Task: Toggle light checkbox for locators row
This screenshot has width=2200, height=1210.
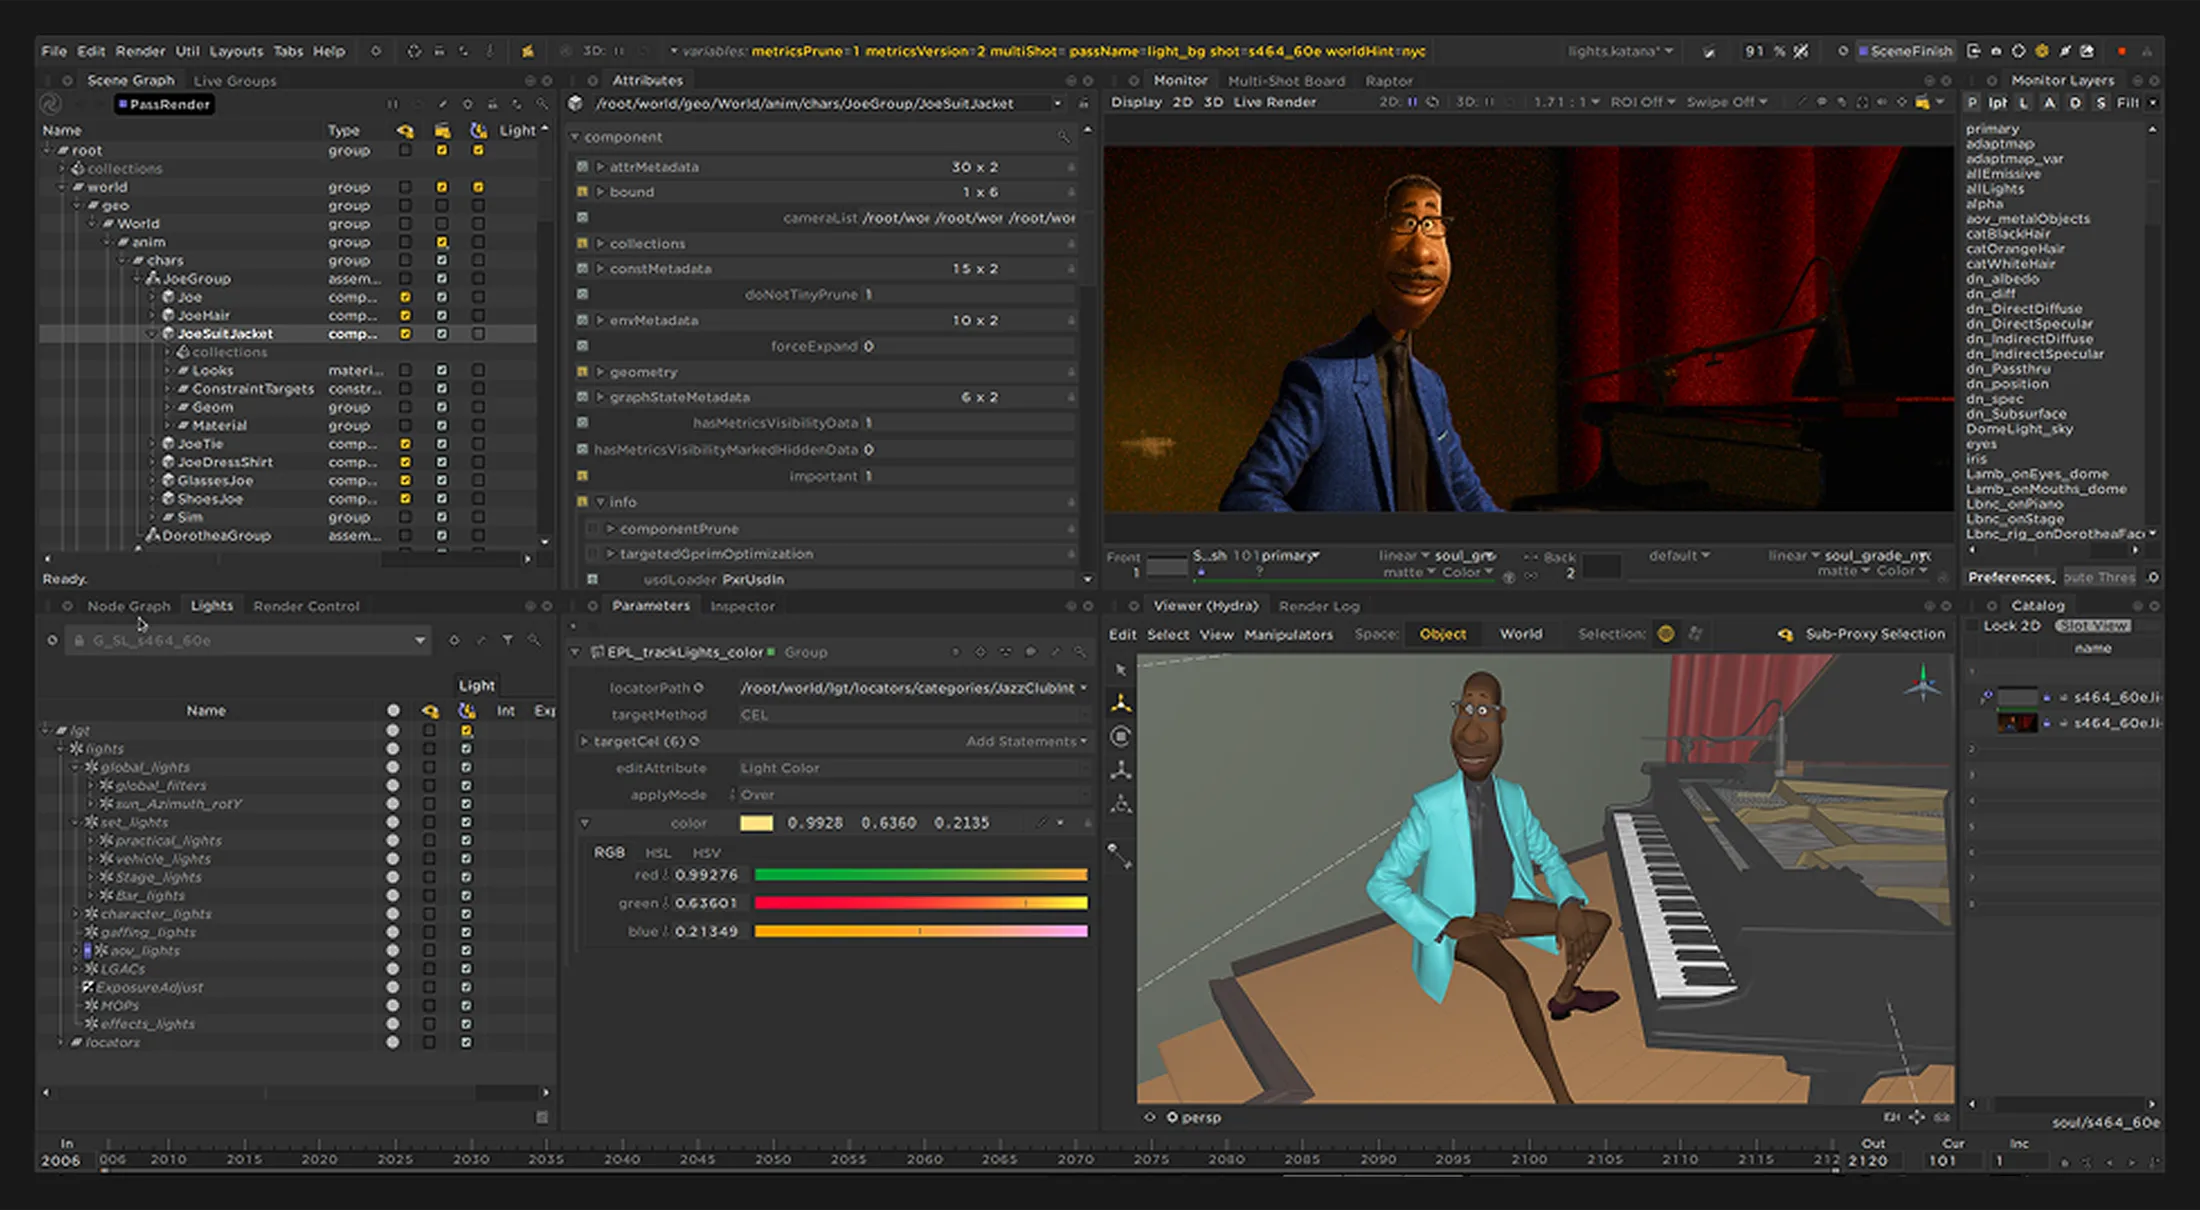Action: click(x=466, y=1042)
